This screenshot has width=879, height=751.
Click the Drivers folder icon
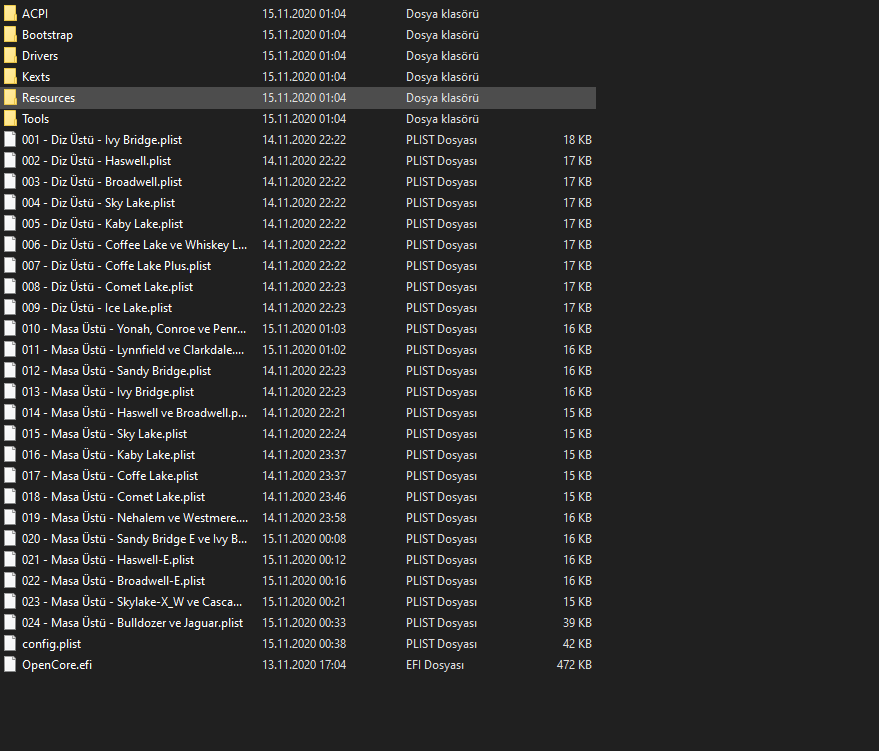(x=10, y=56)
